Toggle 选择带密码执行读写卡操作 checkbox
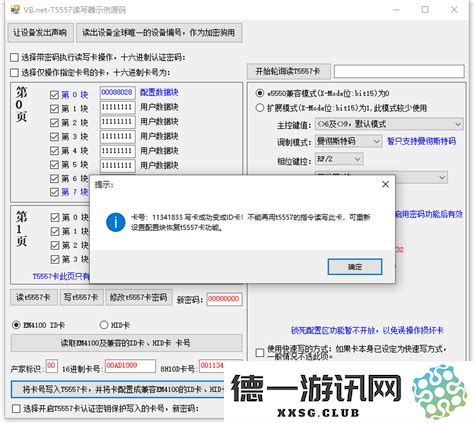The image size is (474, 423). (14, 58)
